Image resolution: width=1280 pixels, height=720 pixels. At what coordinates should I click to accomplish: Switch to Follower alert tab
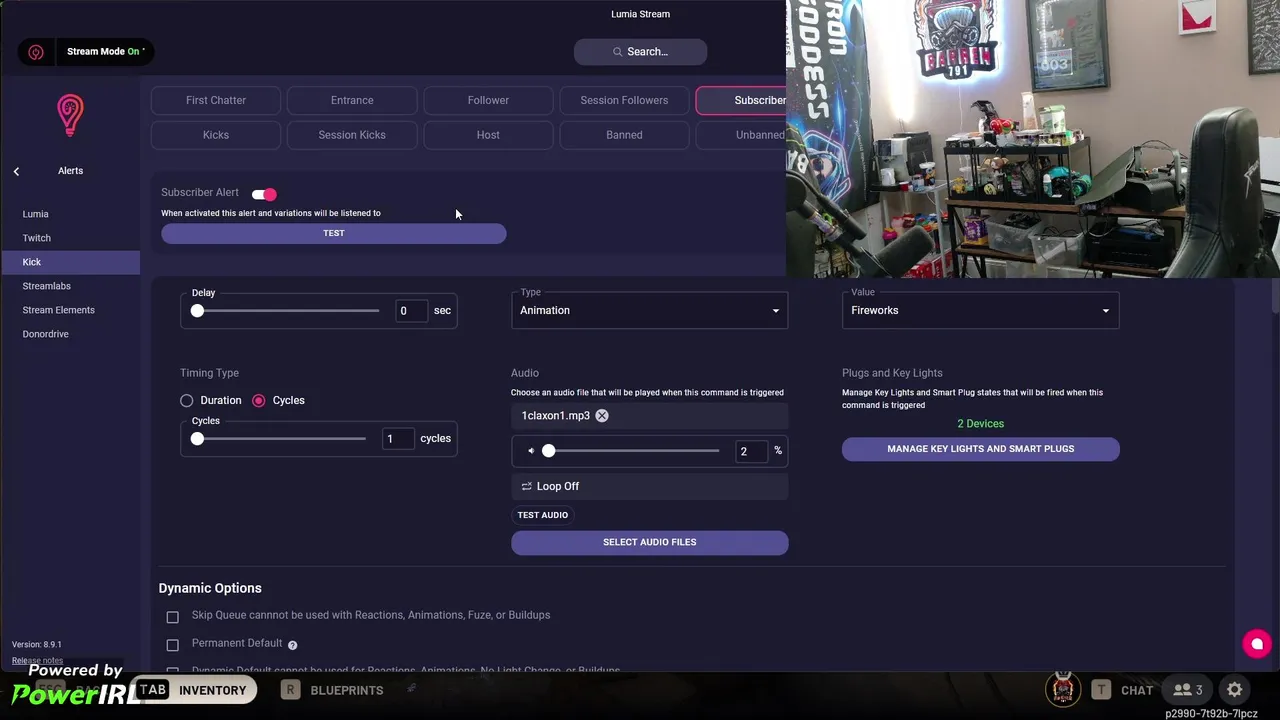pyautogui.click(x=488, y=100)
